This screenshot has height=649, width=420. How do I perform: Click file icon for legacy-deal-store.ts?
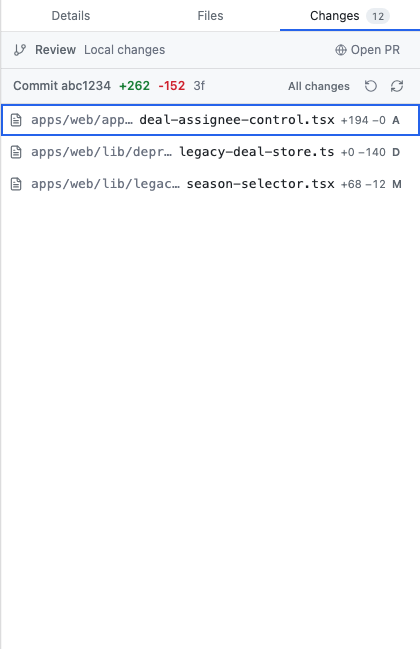coord(16,152)
